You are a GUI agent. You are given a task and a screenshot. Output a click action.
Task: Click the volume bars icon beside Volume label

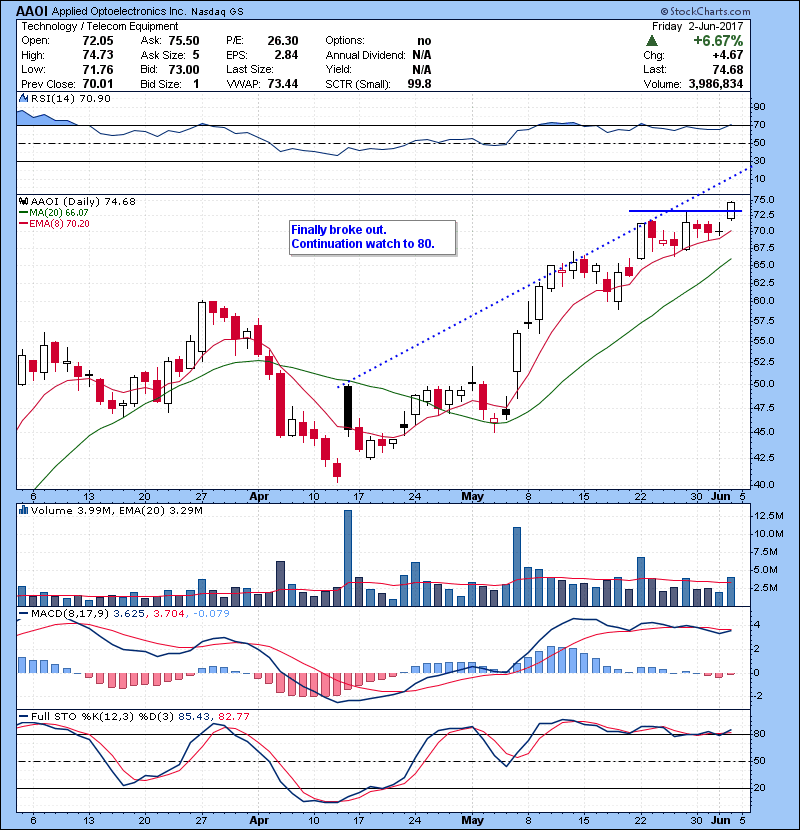(x=23, y=510)
